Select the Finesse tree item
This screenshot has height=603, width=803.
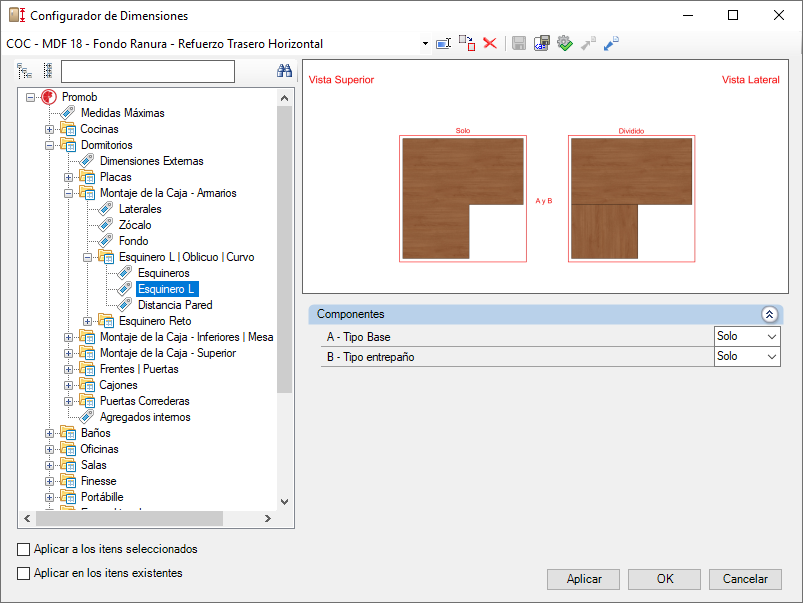pos(98,481)
